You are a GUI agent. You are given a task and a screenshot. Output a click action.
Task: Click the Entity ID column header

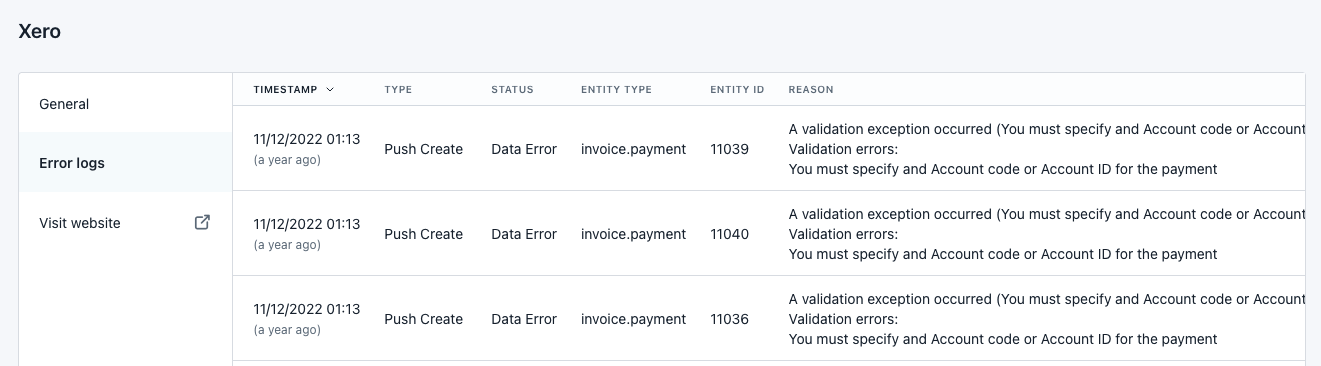point(737,89)
